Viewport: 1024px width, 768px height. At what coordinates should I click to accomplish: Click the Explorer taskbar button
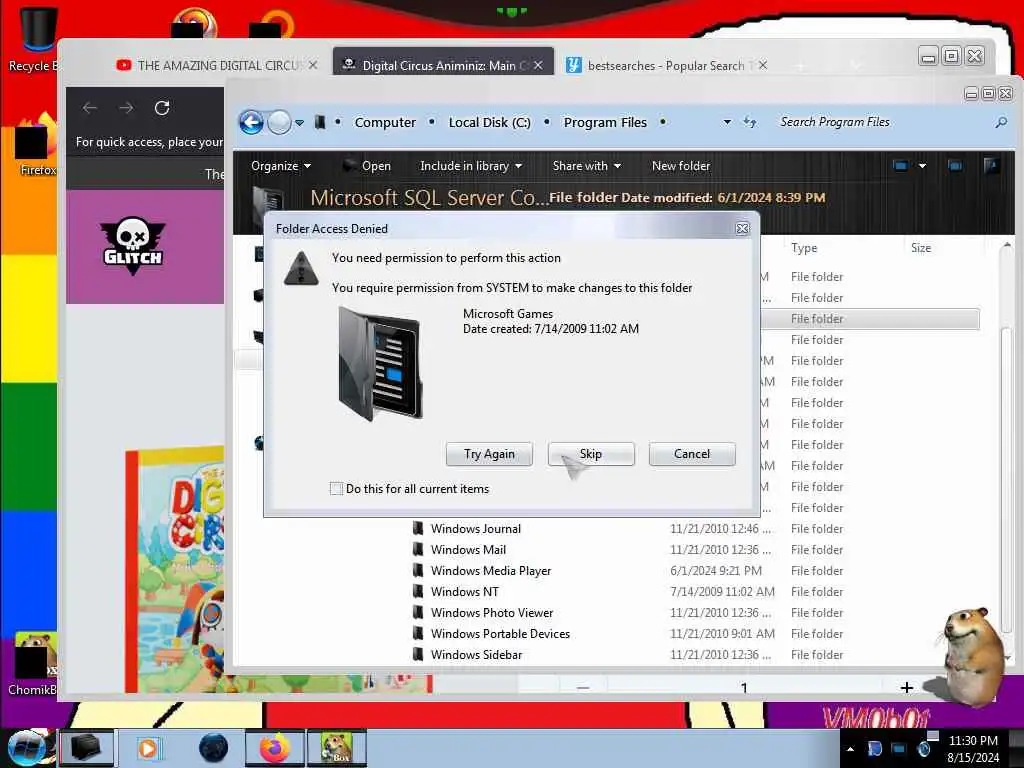87,748
